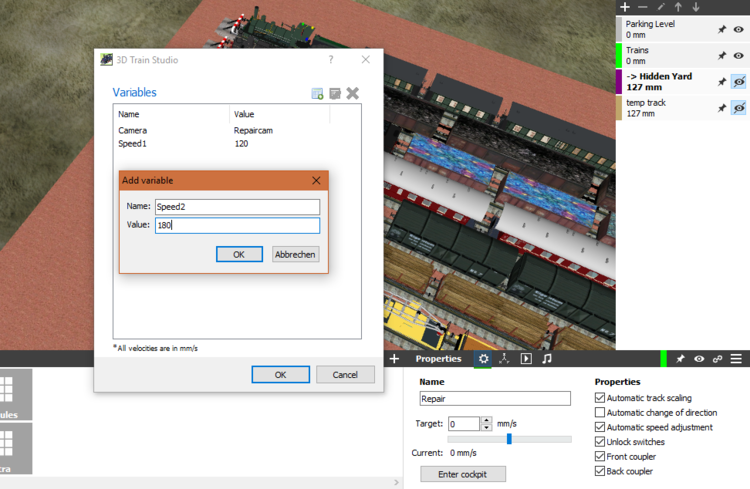This screenshot has height=489, width=750.
Task: Click the green Trains layer color swatch
Action: (618, 56)
